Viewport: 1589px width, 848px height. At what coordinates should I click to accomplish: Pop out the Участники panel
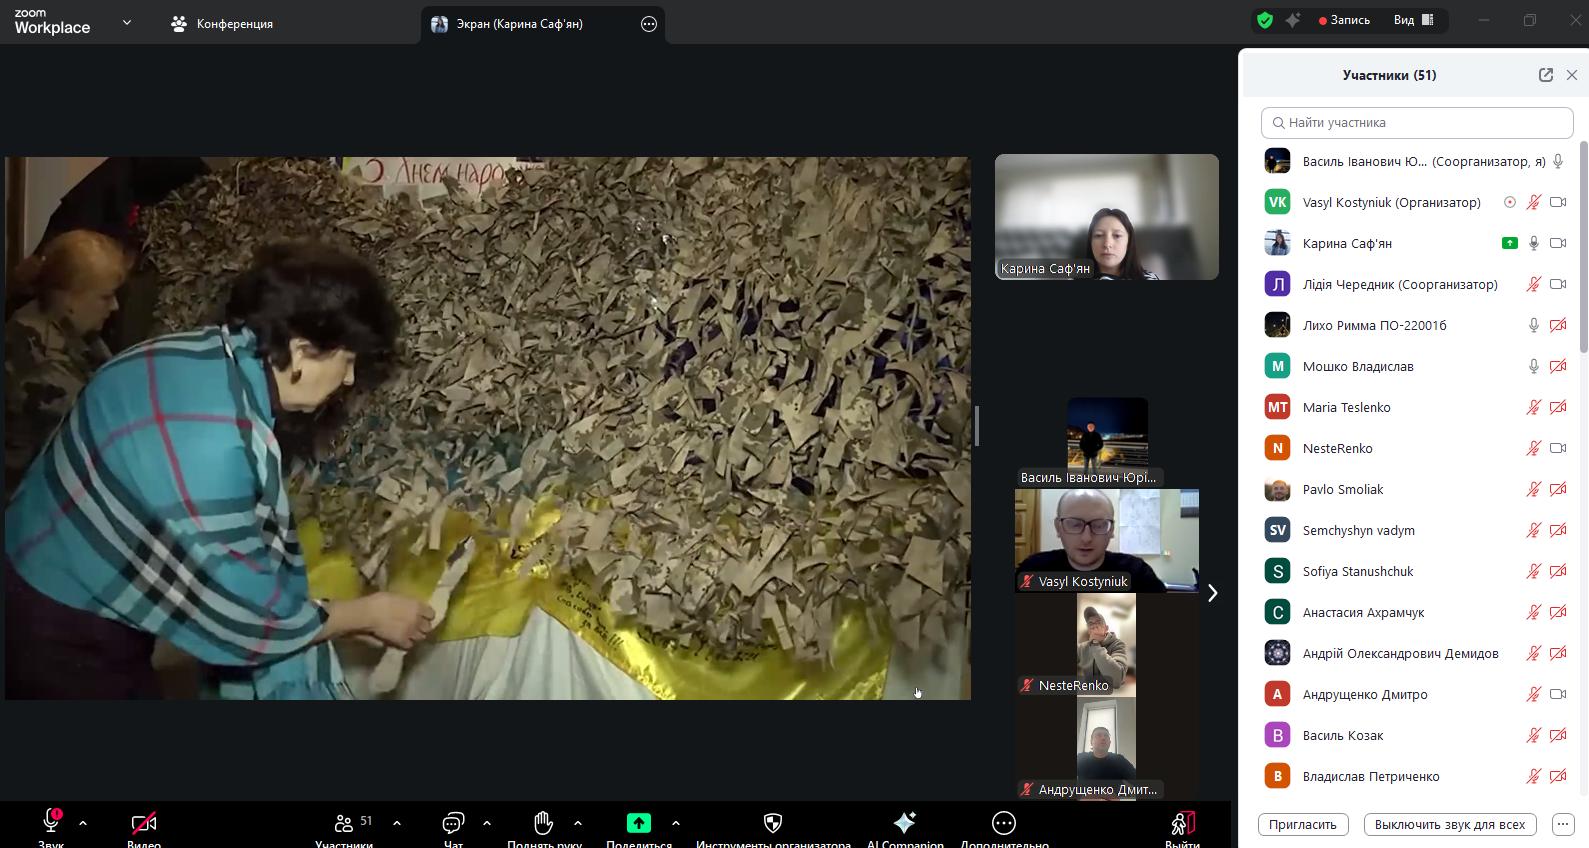tap(1546, 75)
